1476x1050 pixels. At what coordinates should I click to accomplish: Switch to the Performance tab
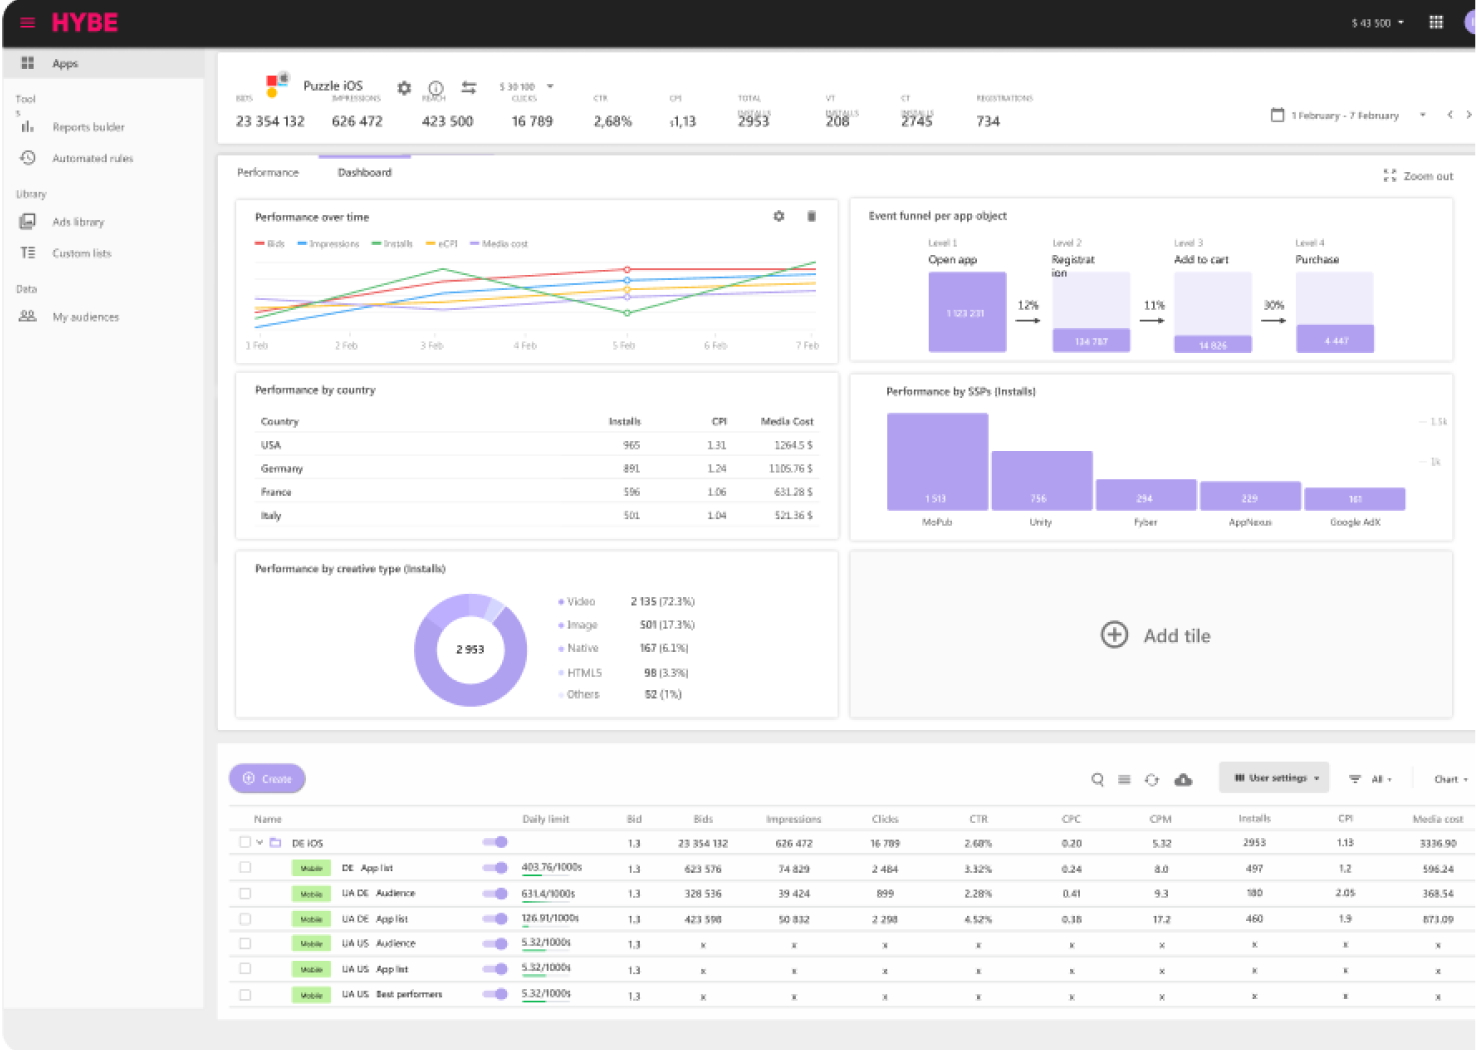tap(267, 172)
